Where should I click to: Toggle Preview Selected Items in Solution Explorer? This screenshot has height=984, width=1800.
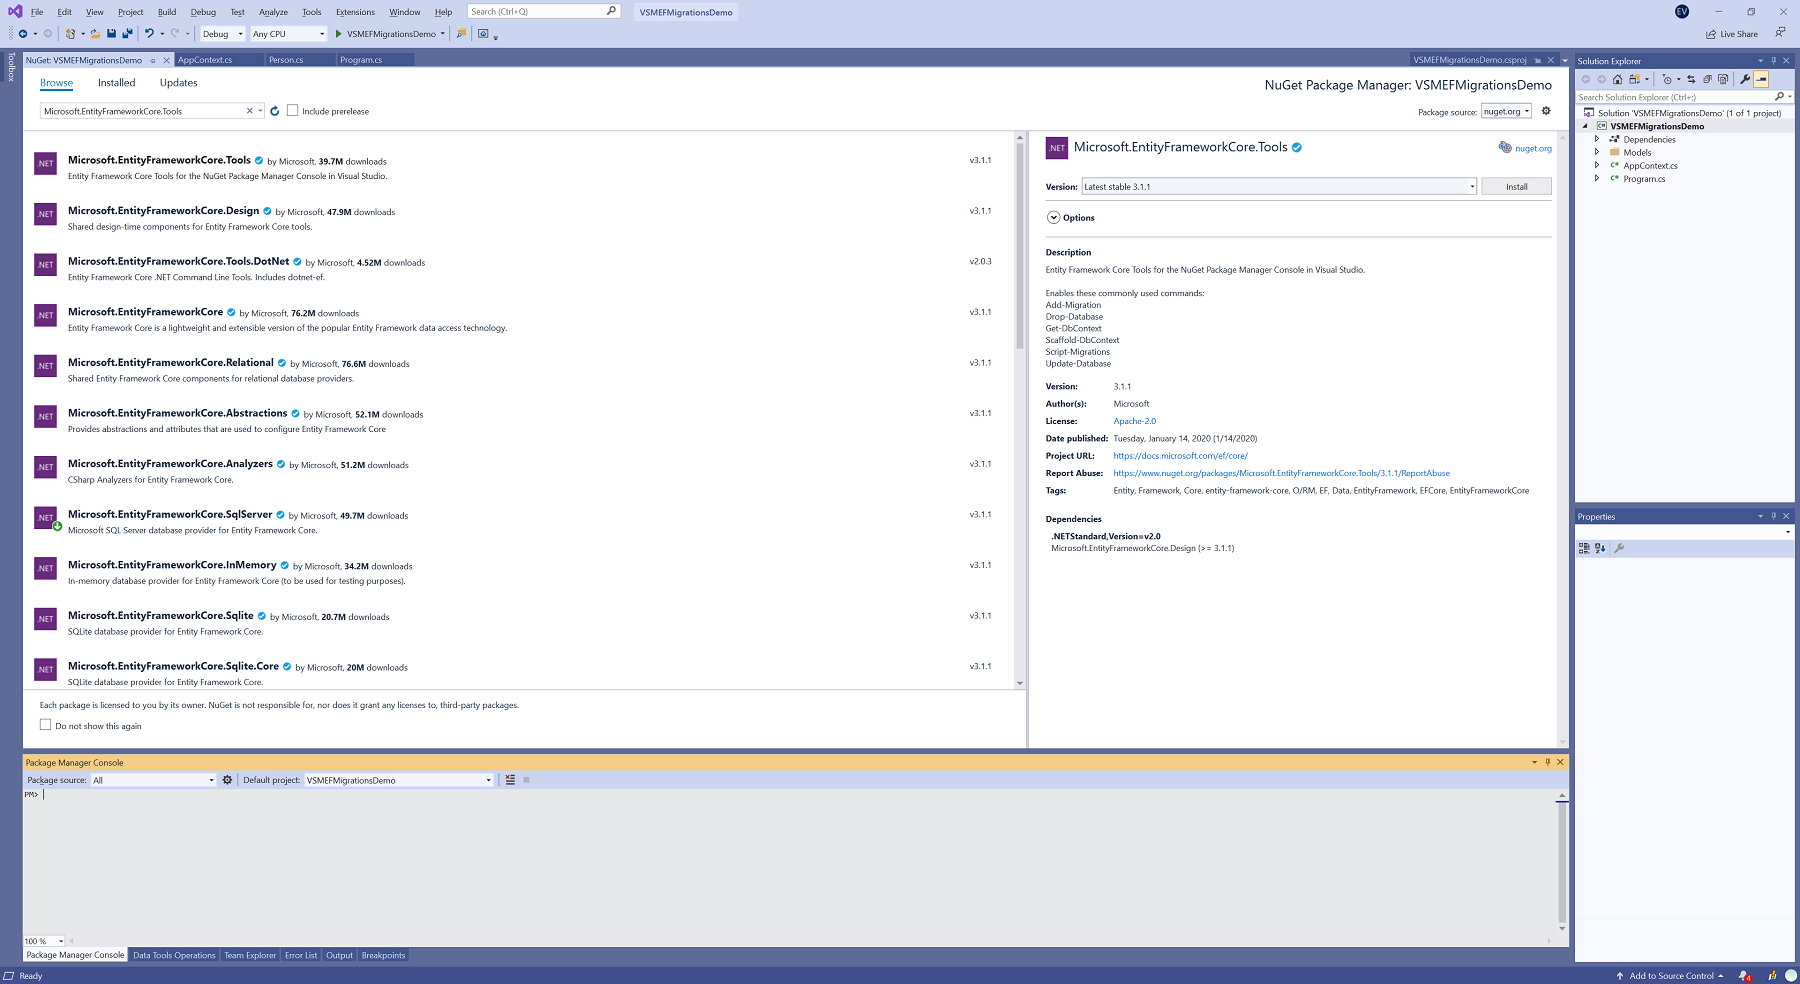[1762, 79]
